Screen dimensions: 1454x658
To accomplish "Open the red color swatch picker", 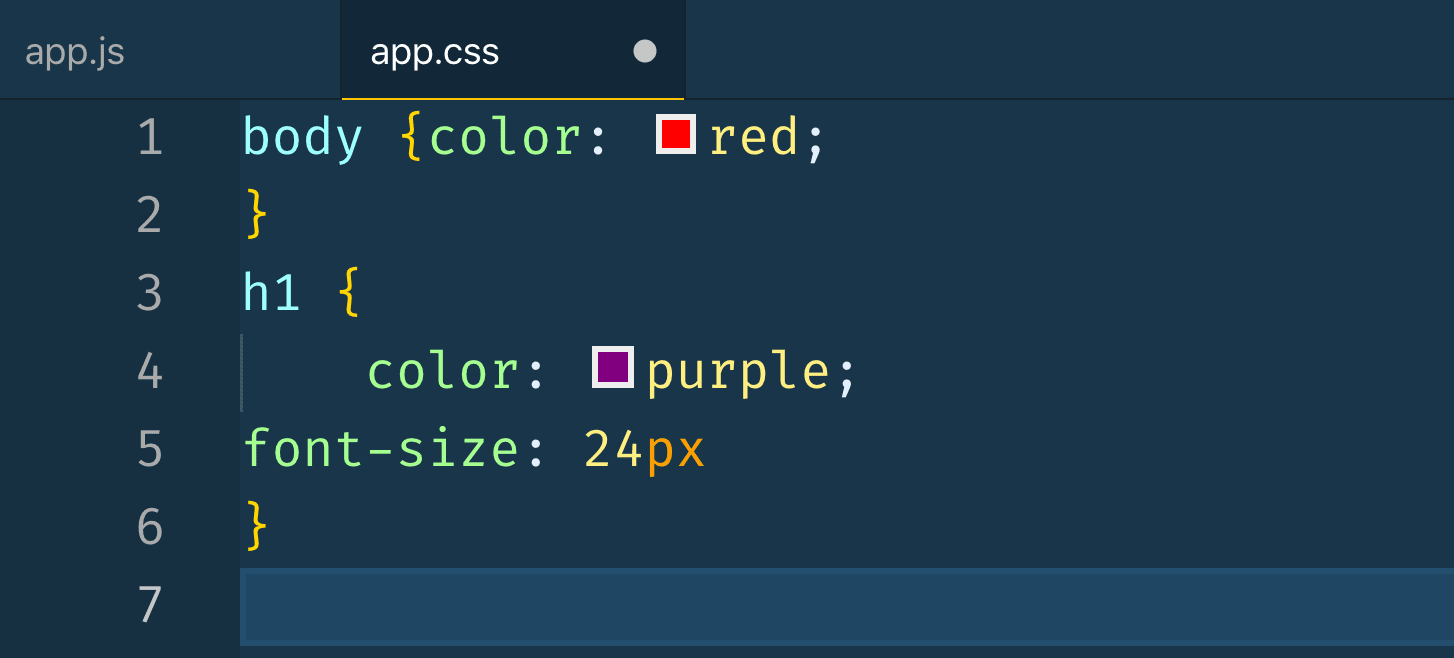I will [x=676, y=134].
